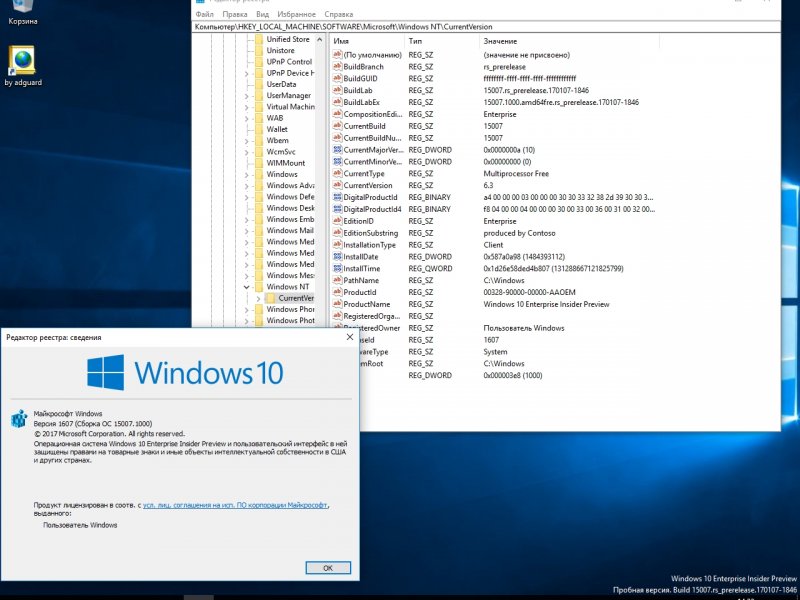Expand the UPnP Device H key
The height and width of the screenshot is (600, 800).
point(247,73)
